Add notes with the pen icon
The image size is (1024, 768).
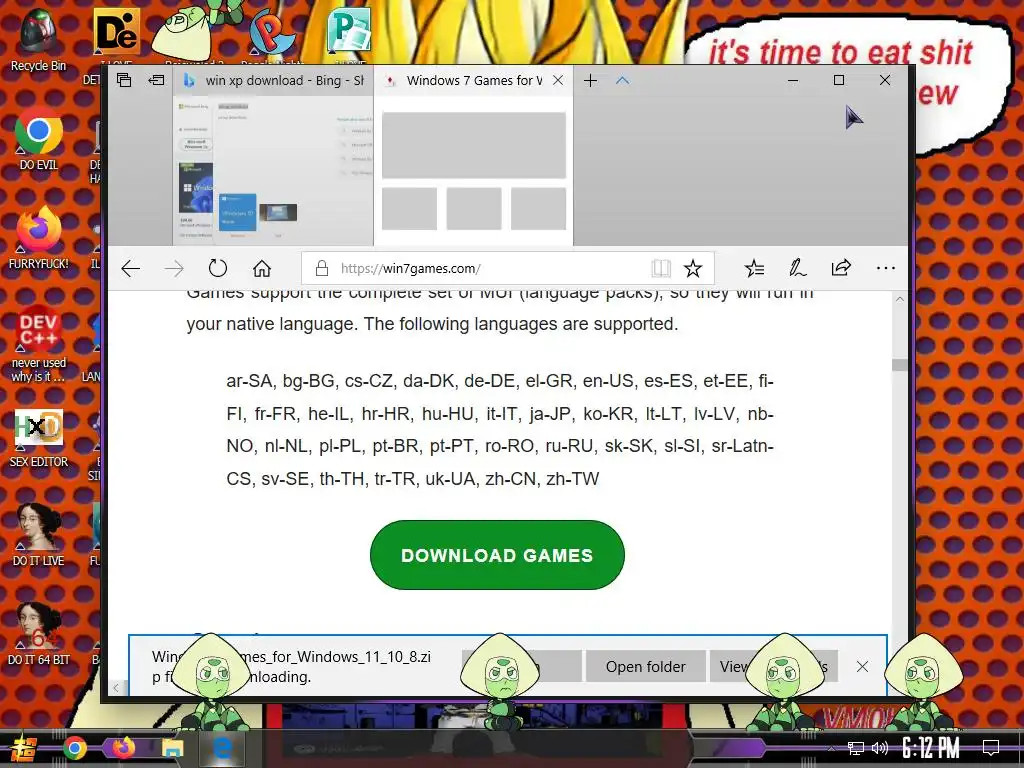tap(797, 268)
